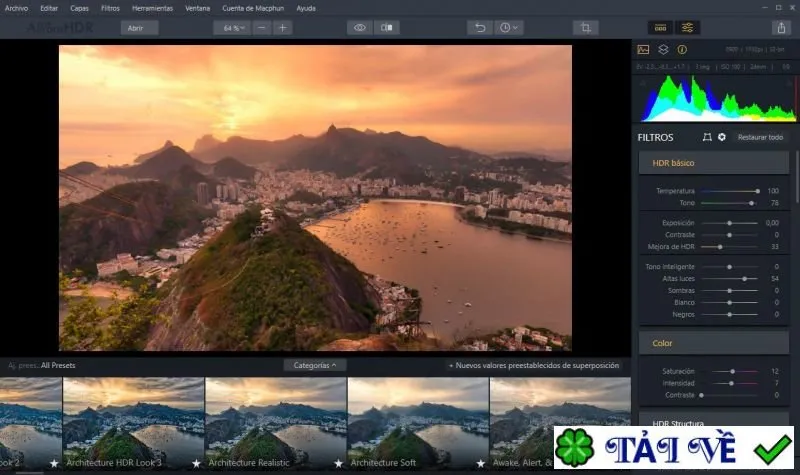Select the Architecture Realistic preset thumbnail

(276, 423)
